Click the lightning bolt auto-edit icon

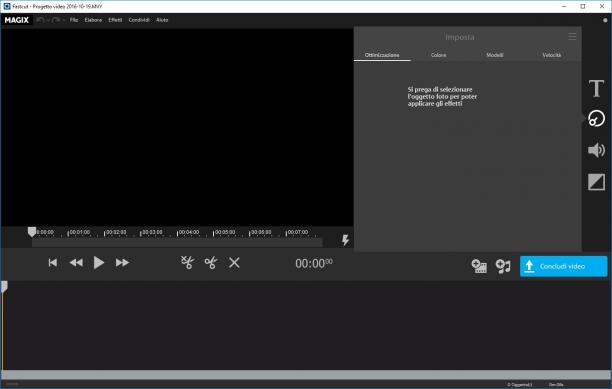coord(345,240)
